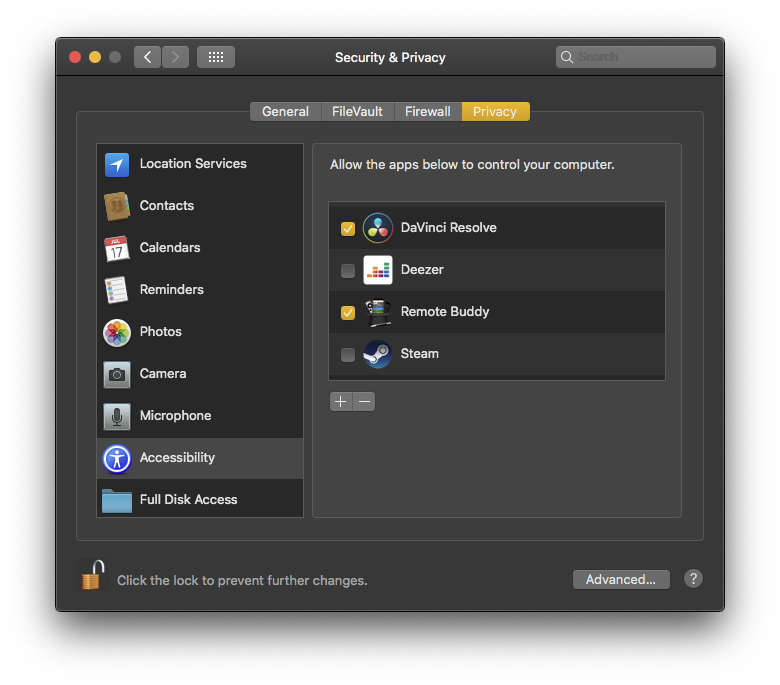This screenshot has height=685, width=780.
Task: Minimize the window with the yellow button
Action: pos(95,57)
